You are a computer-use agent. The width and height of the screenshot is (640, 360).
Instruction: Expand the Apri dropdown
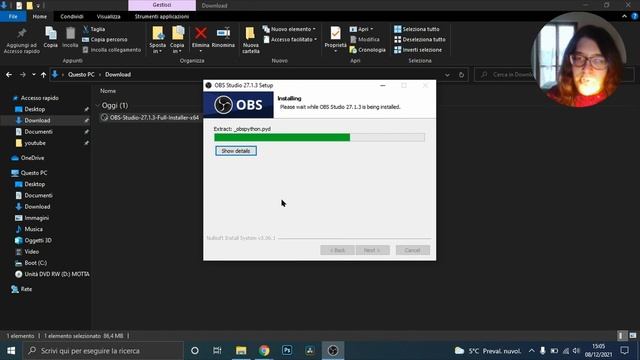click(361, 29)
